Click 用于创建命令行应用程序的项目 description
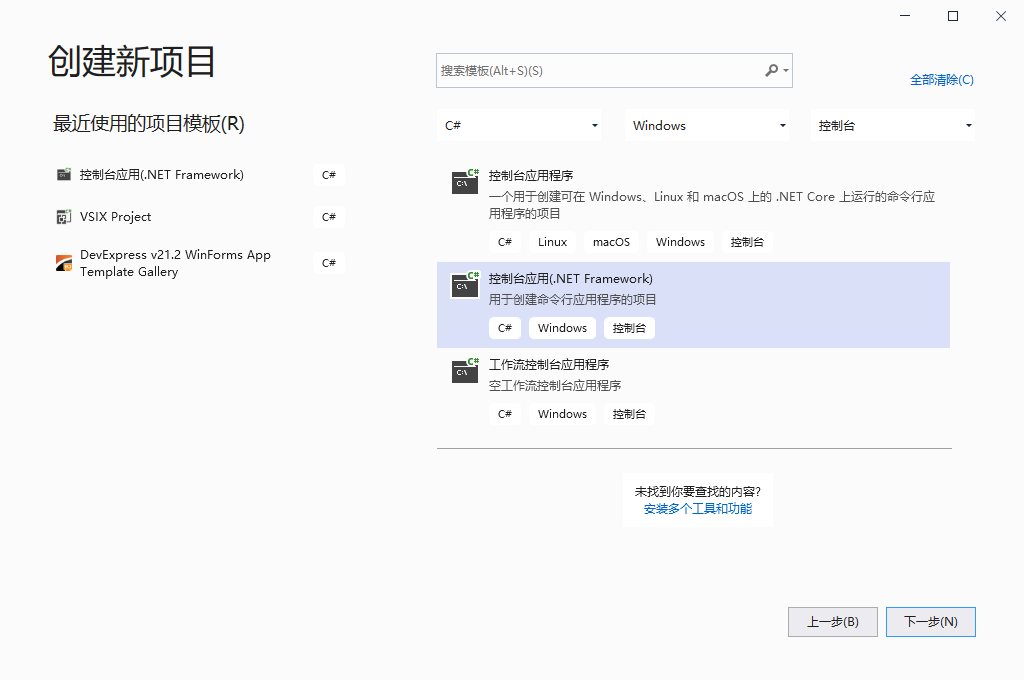This screenshot has width=1024, height=680. [573, 300]
